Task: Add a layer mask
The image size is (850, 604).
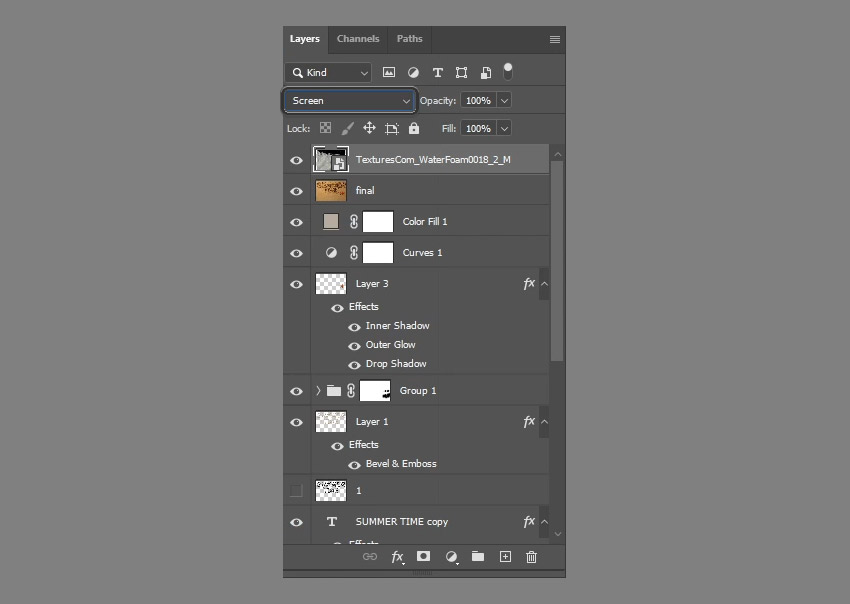Action: [x=423, y=557]
